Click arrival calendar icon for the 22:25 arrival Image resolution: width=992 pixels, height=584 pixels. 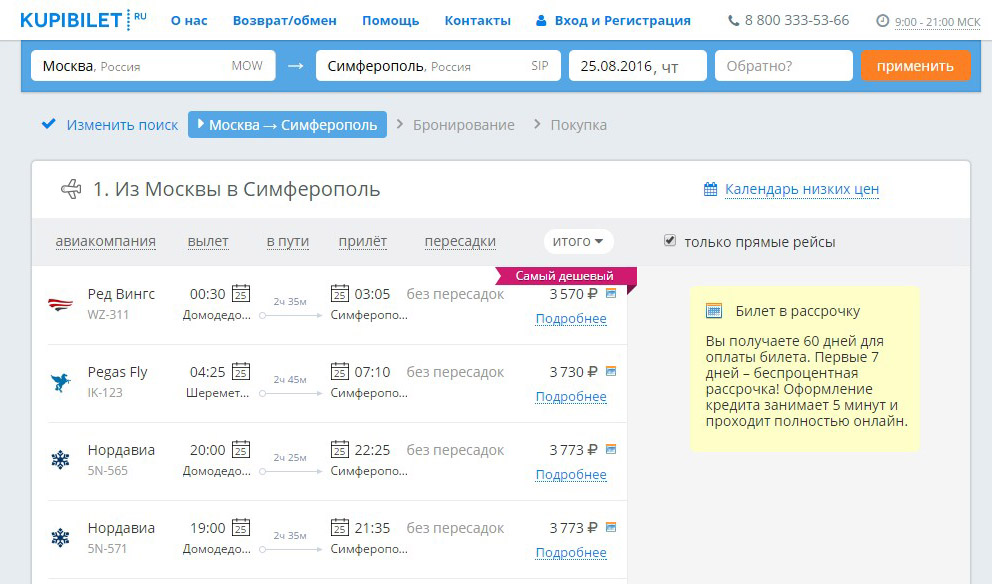coord(340,449)
